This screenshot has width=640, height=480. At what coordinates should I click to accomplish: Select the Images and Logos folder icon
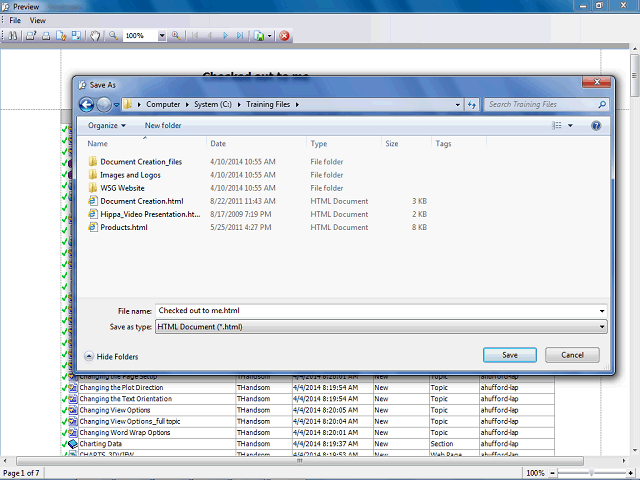tap(93, 175)
